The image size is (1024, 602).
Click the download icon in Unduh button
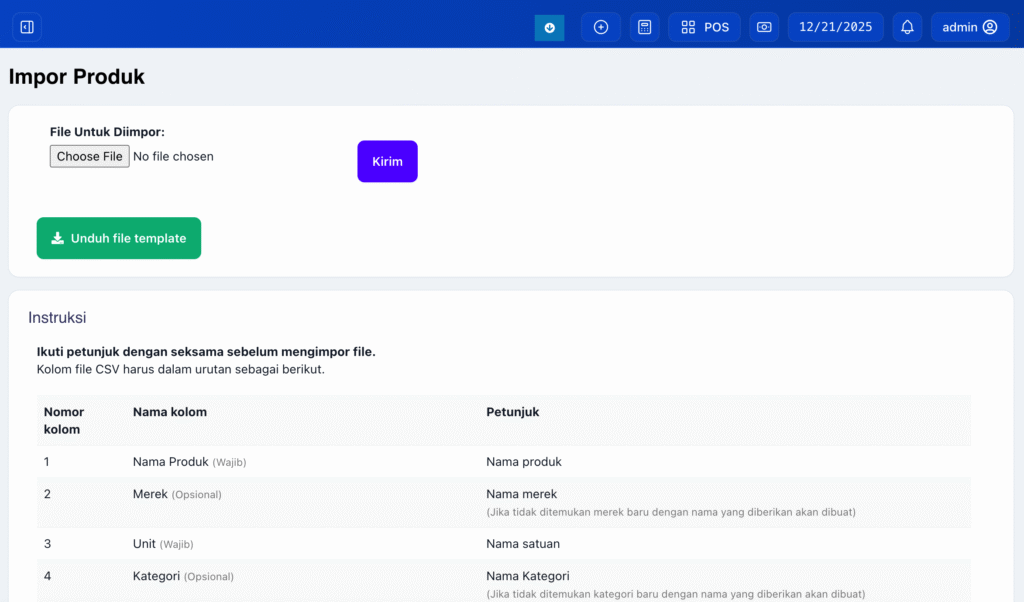(x=58, y=238)
